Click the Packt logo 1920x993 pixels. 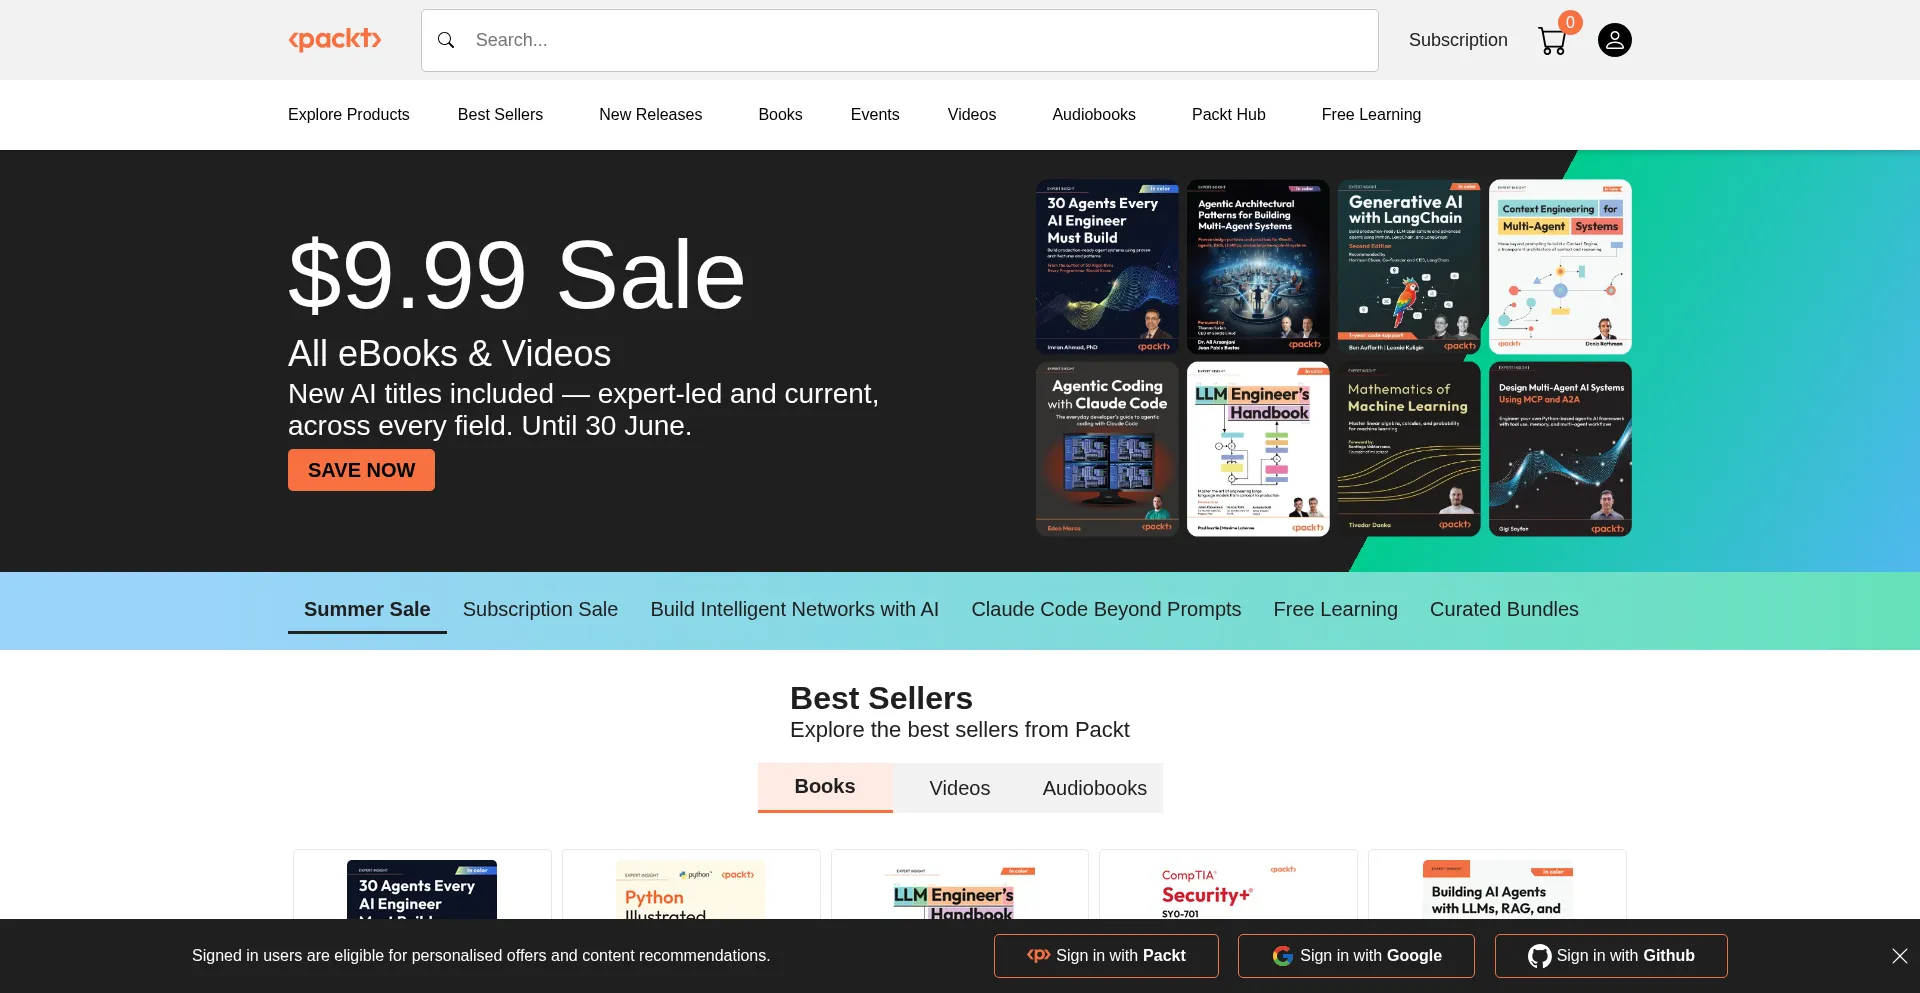335,40
